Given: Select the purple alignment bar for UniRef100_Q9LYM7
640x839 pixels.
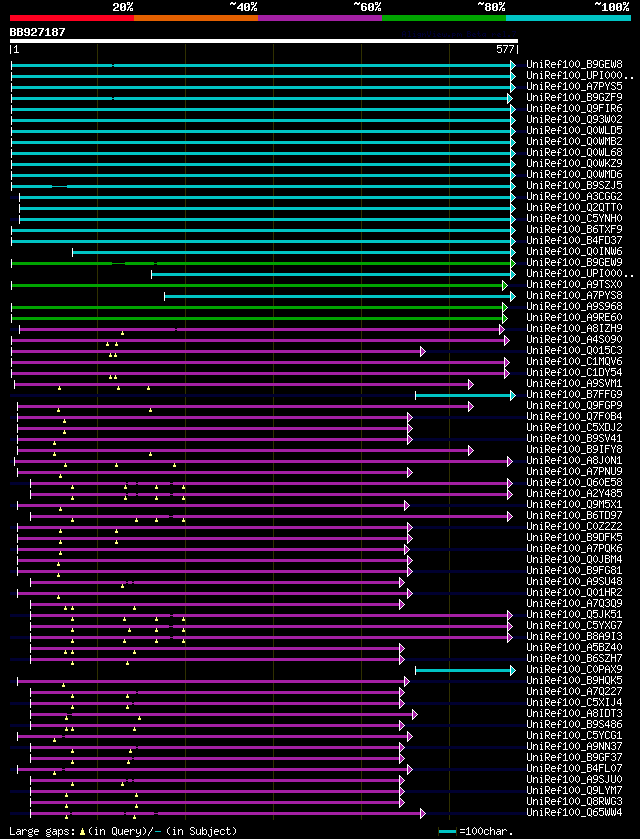Looking at the screenshot, I should [215, 791].
